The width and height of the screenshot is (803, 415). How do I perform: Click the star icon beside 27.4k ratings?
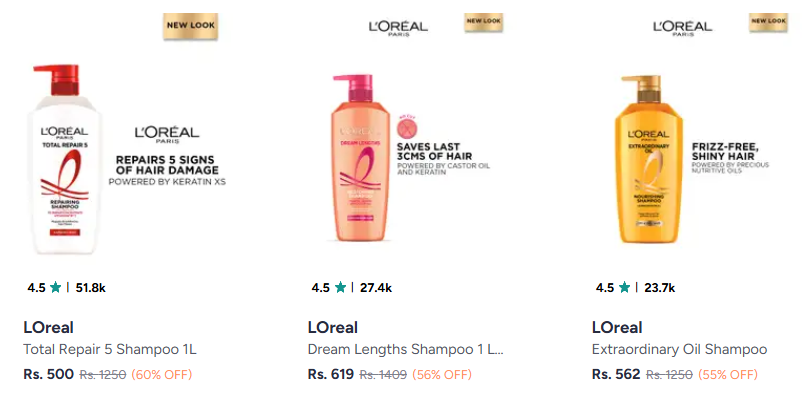(x=341, y=288)
